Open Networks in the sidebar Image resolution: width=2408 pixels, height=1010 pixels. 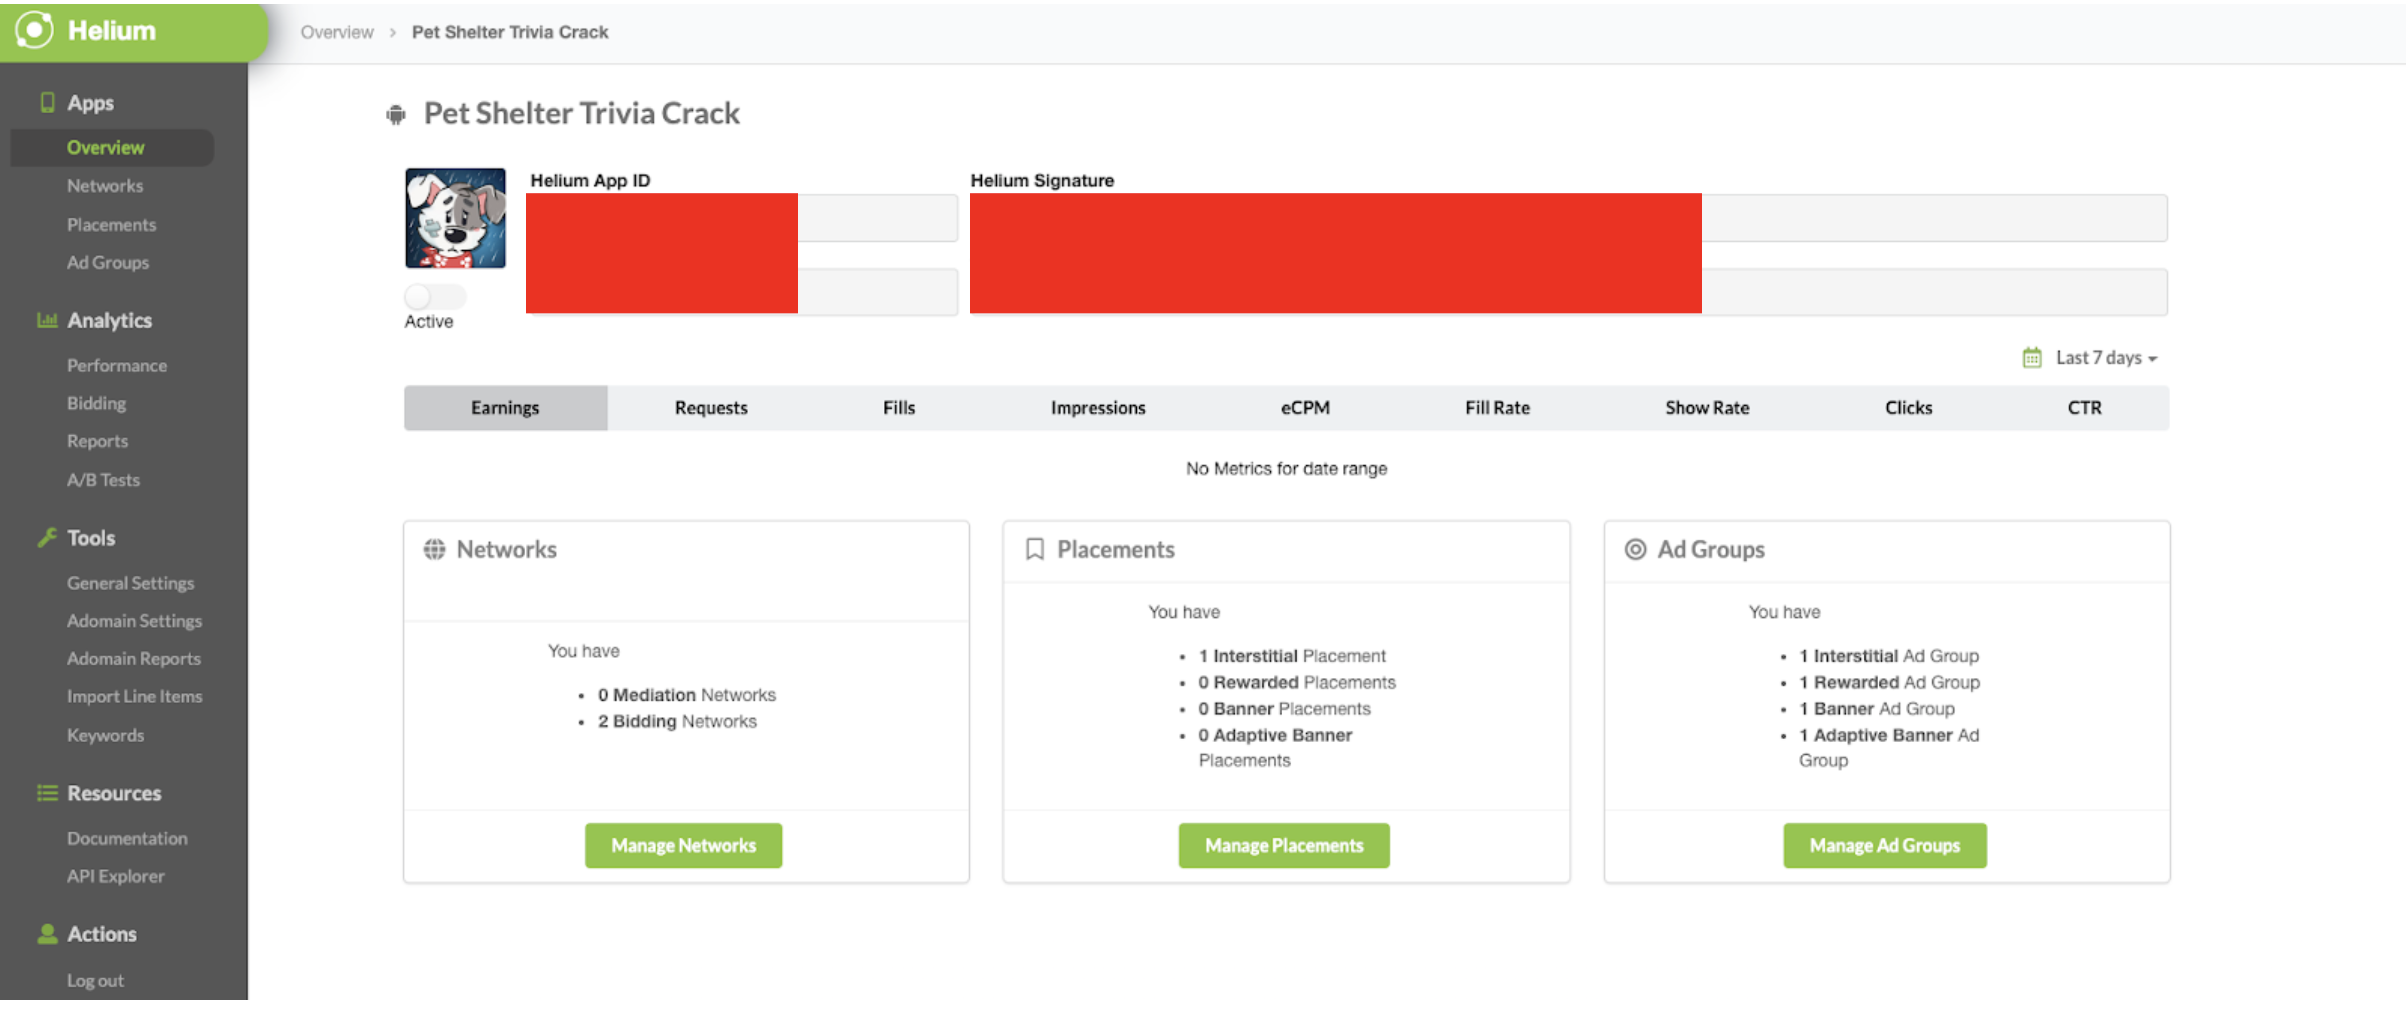pyautogui.click(x=105, y=186)
